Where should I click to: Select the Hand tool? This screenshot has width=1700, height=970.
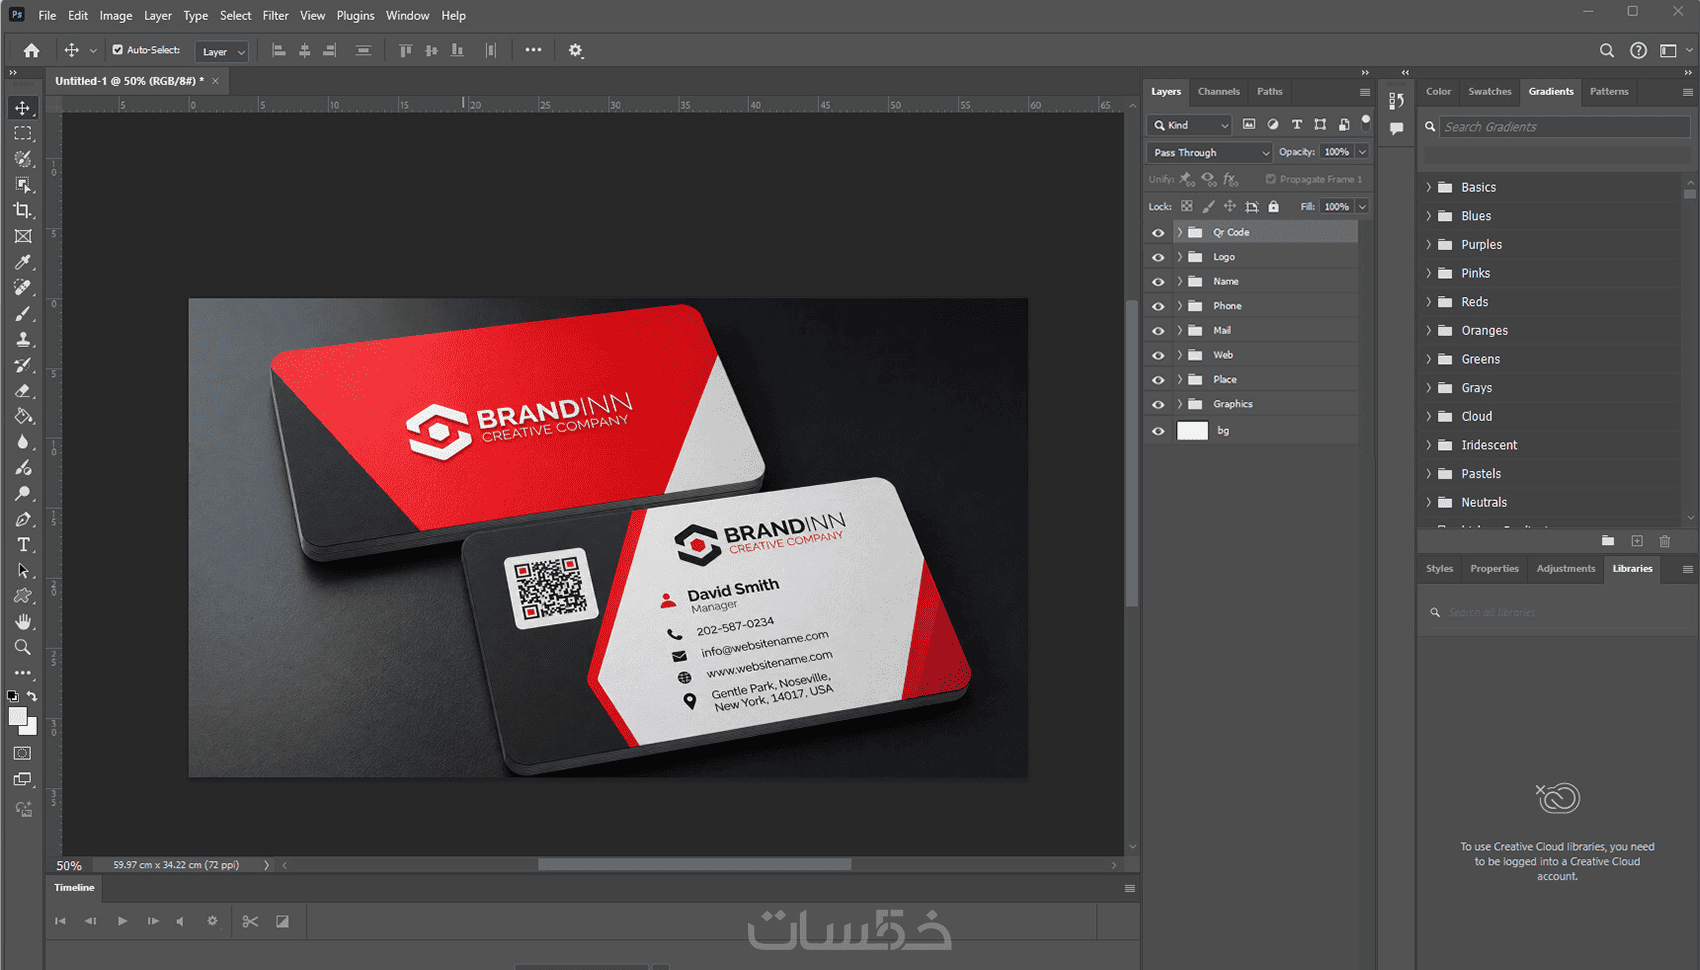click(x=23, y=622)
